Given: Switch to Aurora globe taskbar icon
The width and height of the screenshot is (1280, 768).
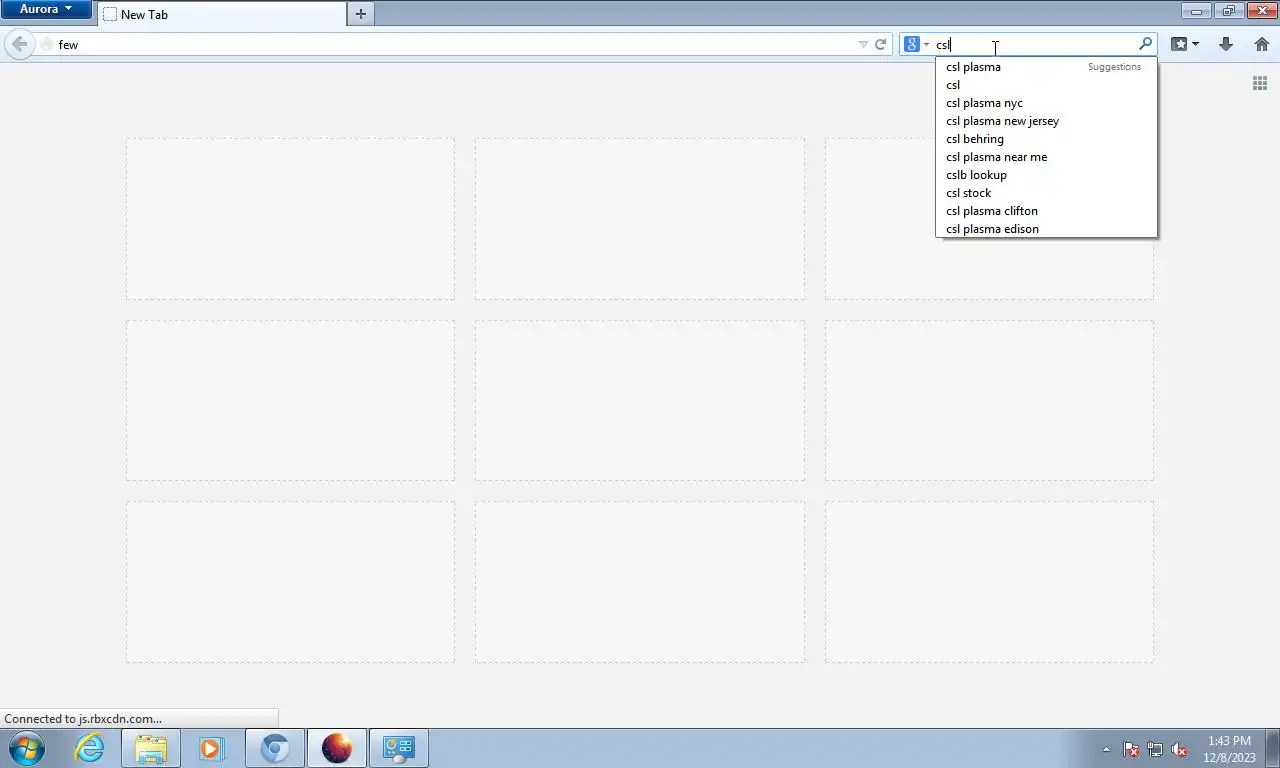Looking at the screenshot, I should click(337, 748).
